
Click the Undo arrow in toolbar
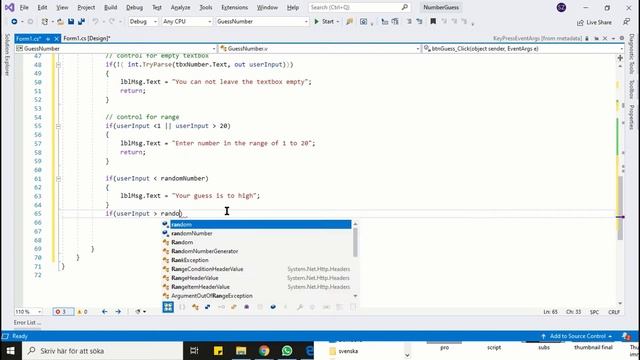click(x=95, y=22)
